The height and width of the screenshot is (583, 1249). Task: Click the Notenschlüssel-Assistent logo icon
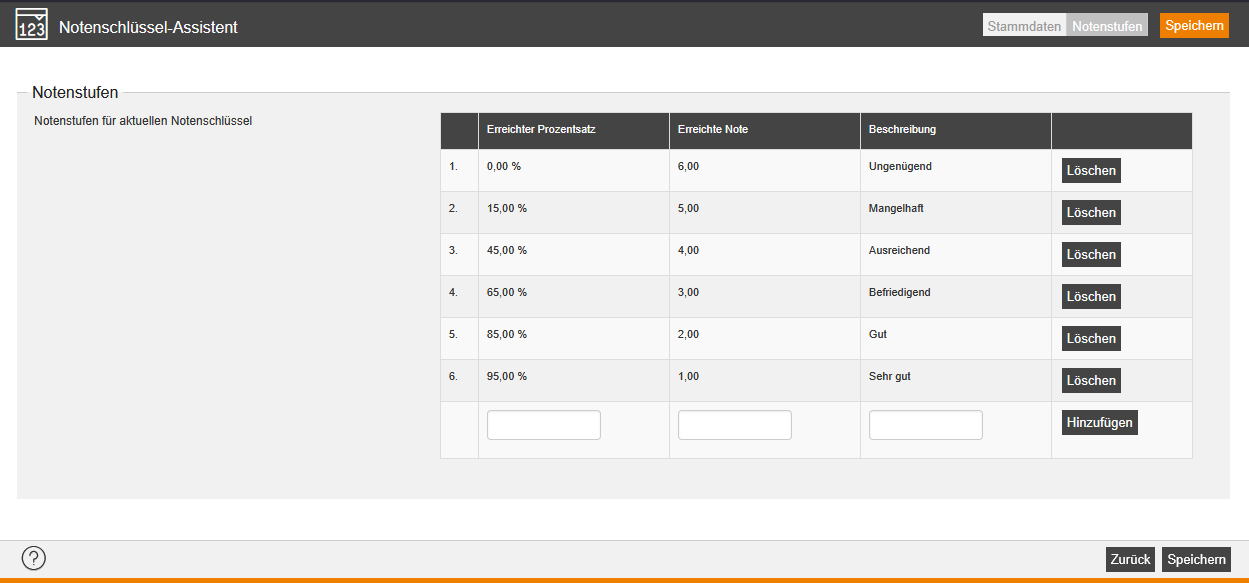[32, 24]
